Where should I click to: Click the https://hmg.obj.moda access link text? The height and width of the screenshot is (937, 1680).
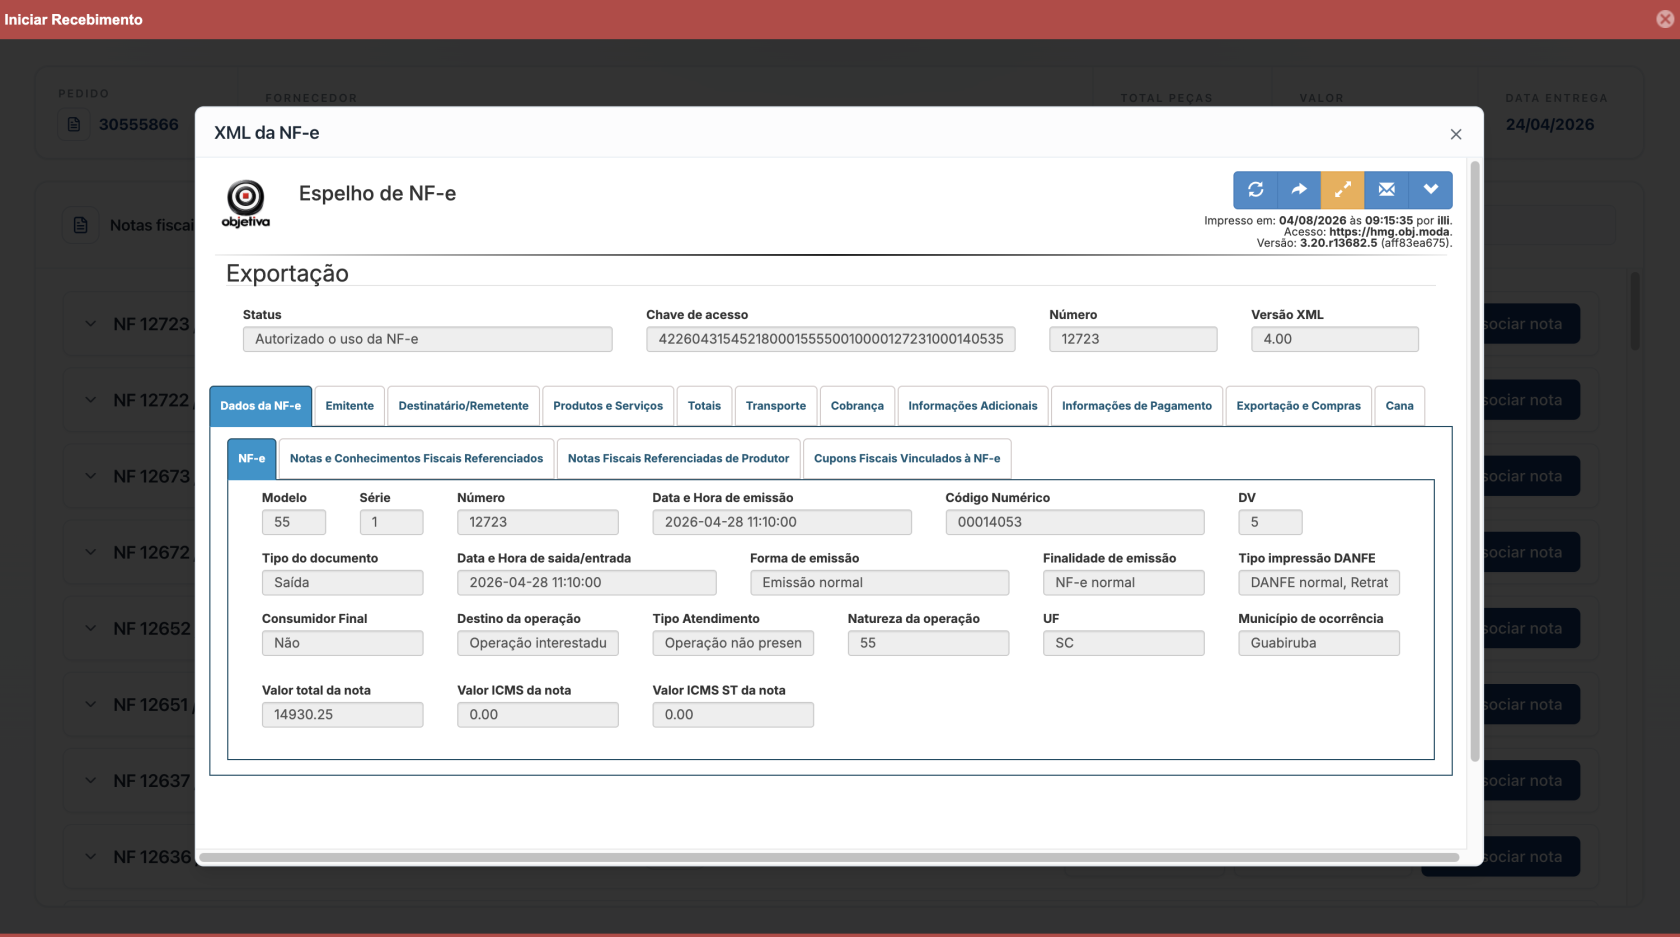pyautogui.click(x=1389, y=232)
